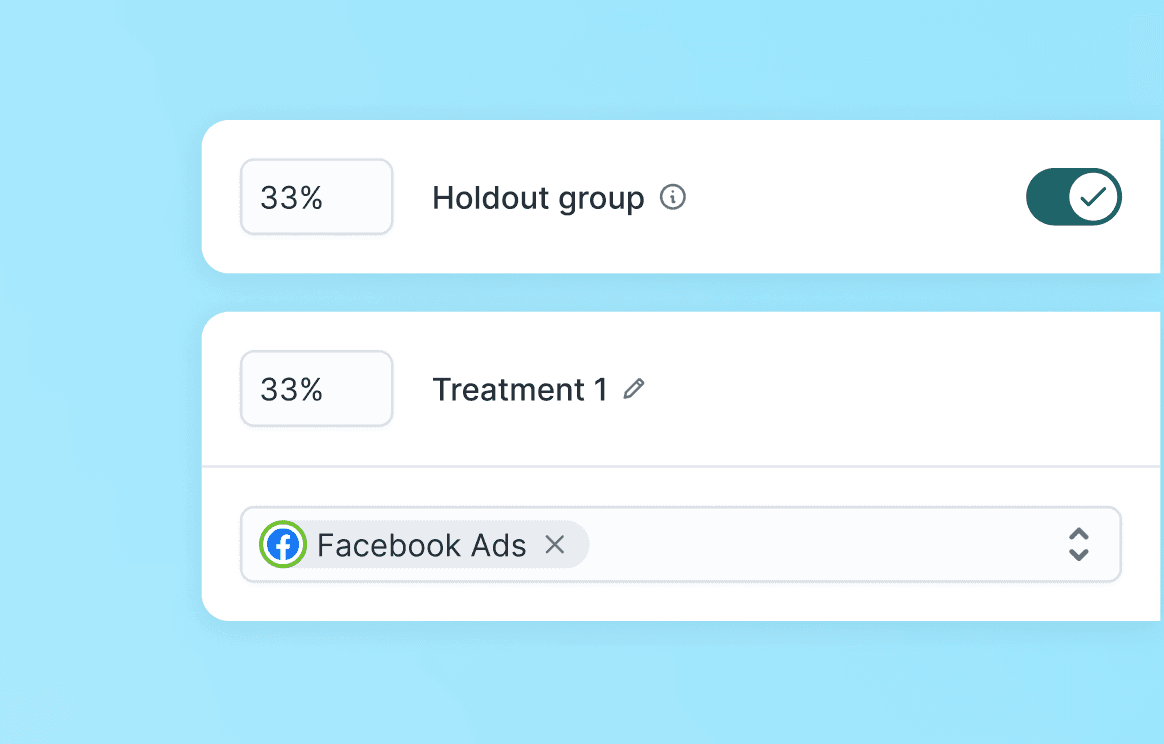
Task: Click the pencil icon to rename Treatment 1
Action: [x=633, y=389]
